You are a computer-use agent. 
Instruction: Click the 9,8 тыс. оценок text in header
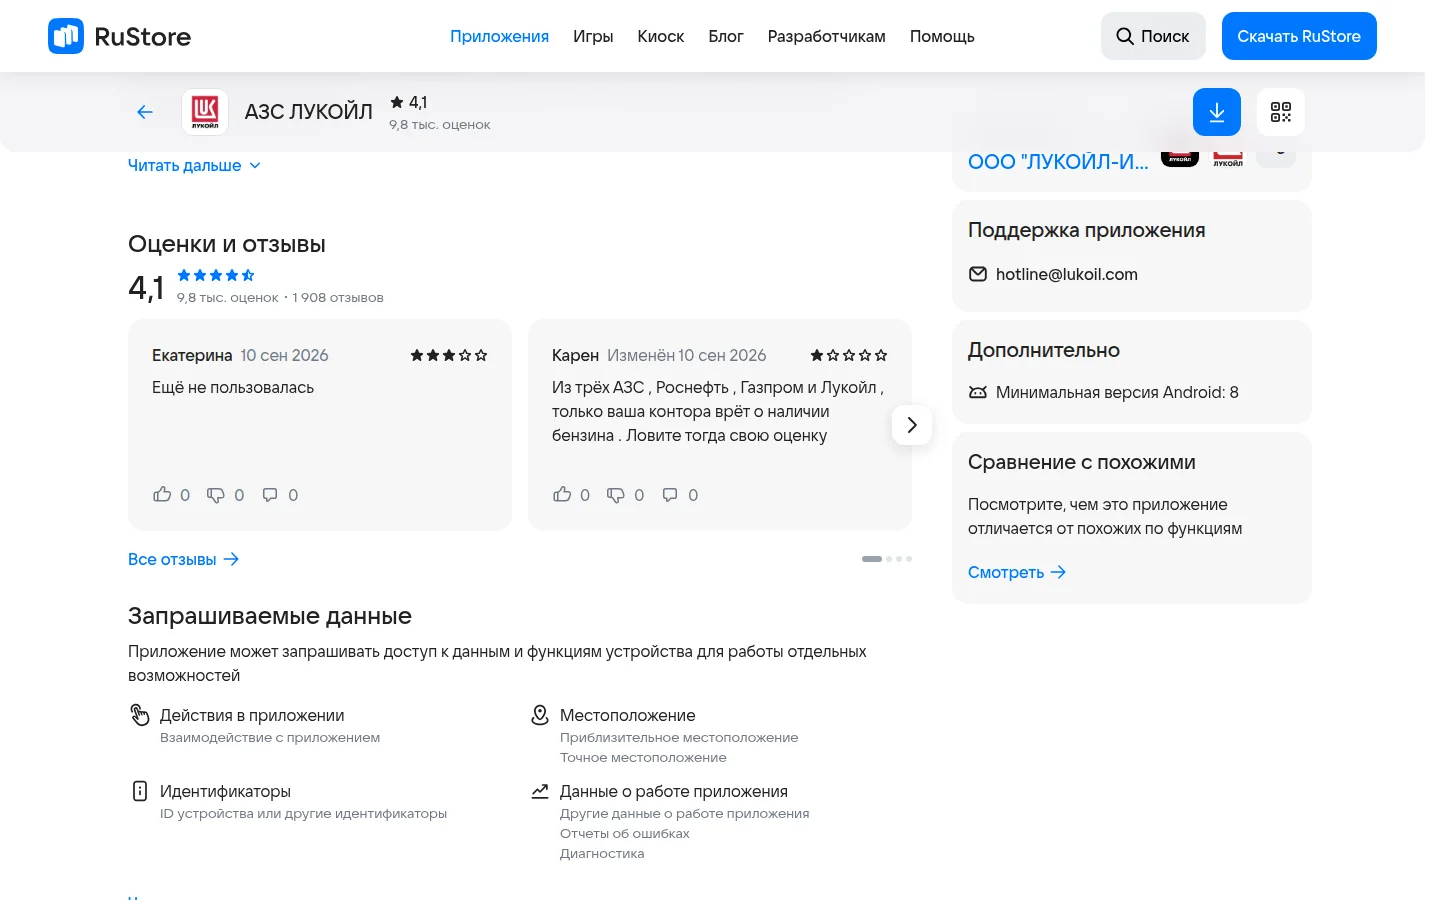(440, 125)
